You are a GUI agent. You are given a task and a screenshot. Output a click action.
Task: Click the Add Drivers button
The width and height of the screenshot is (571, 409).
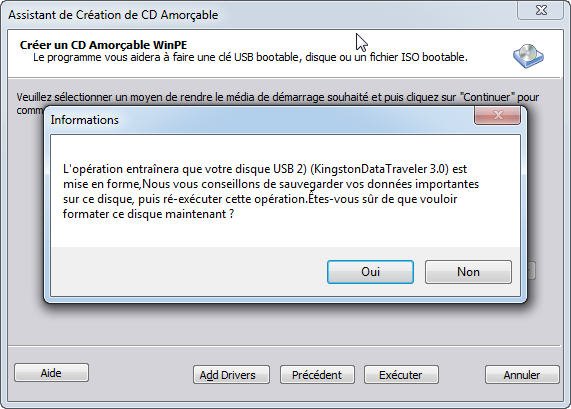coord(231,375)
